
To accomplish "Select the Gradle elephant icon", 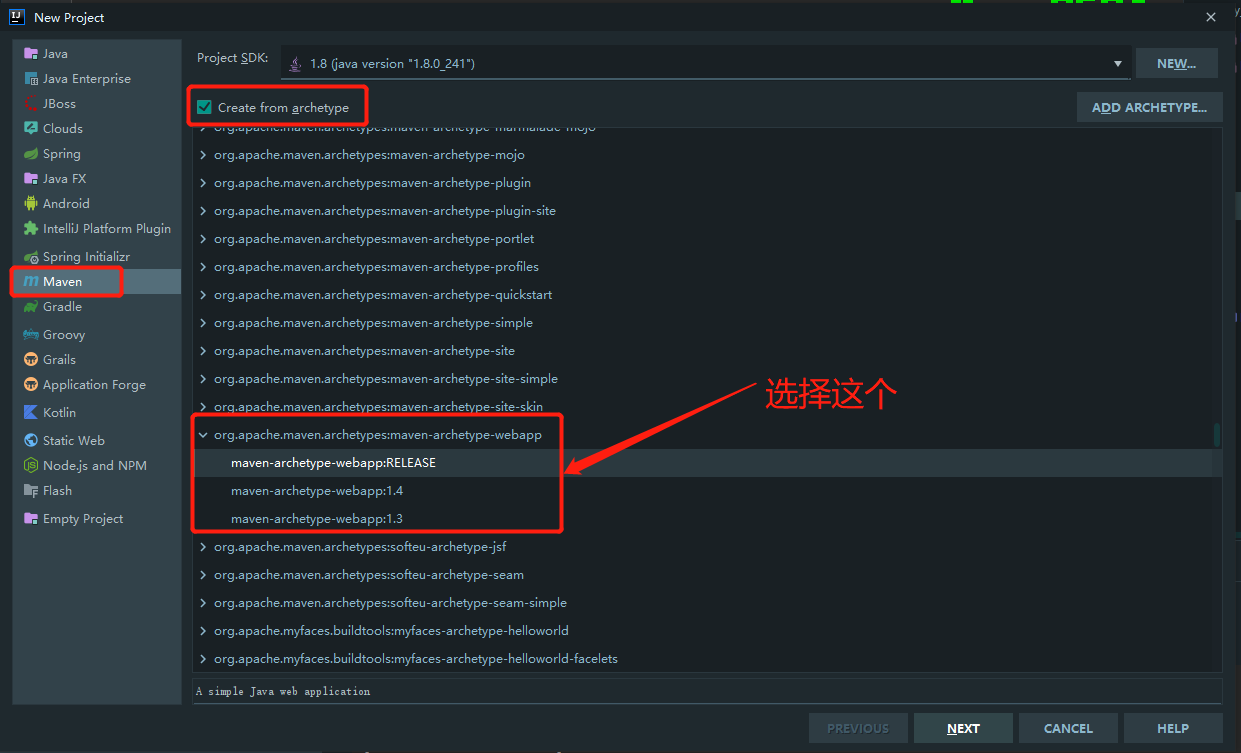I will pyautogui.click(x=31, y=307).
